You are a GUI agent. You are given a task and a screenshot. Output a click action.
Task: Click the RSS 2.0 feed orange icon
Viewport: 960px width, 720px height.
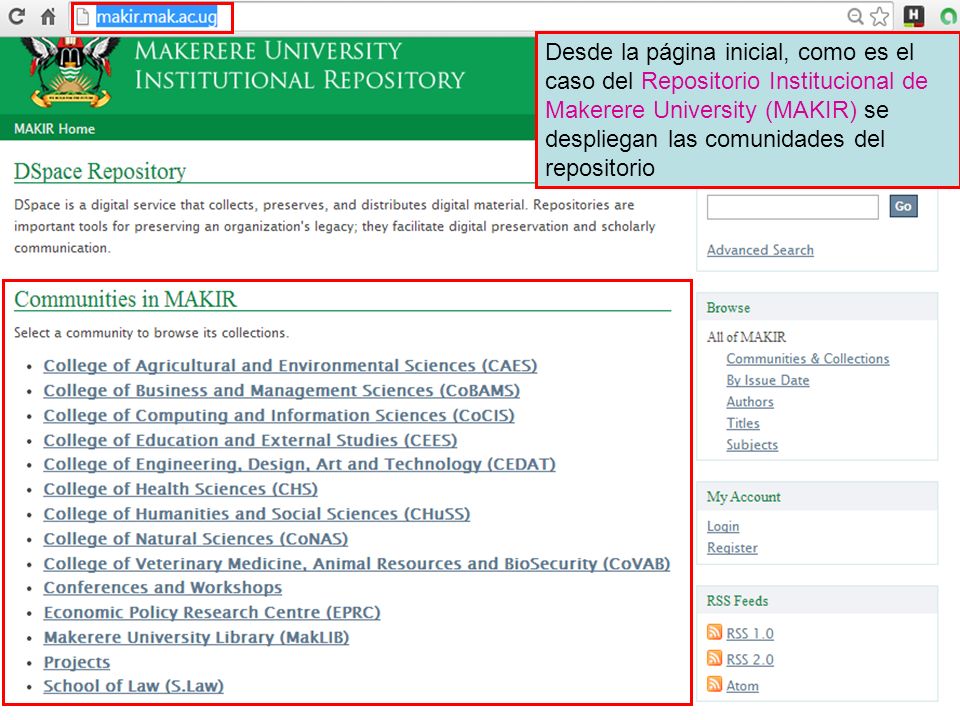click(714, 658)
